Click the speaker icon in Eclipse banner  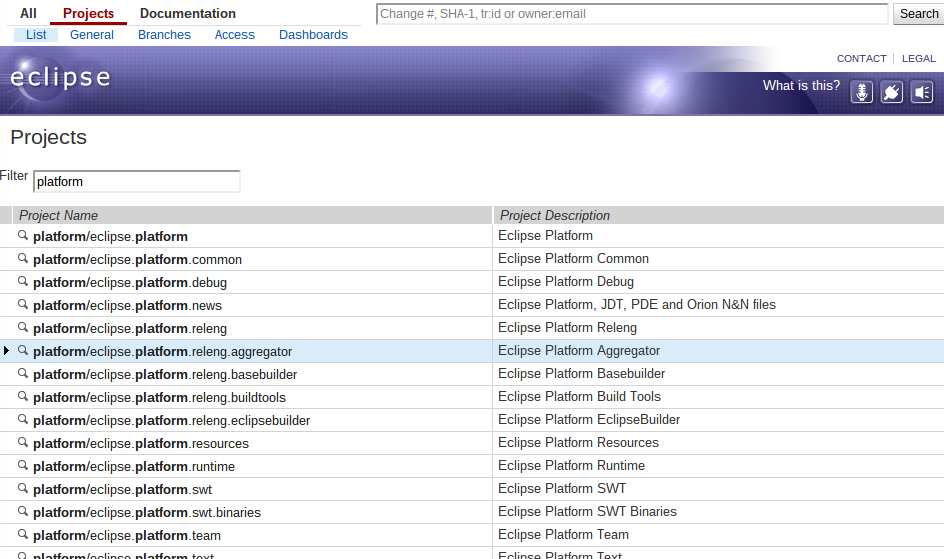(922, 93)
